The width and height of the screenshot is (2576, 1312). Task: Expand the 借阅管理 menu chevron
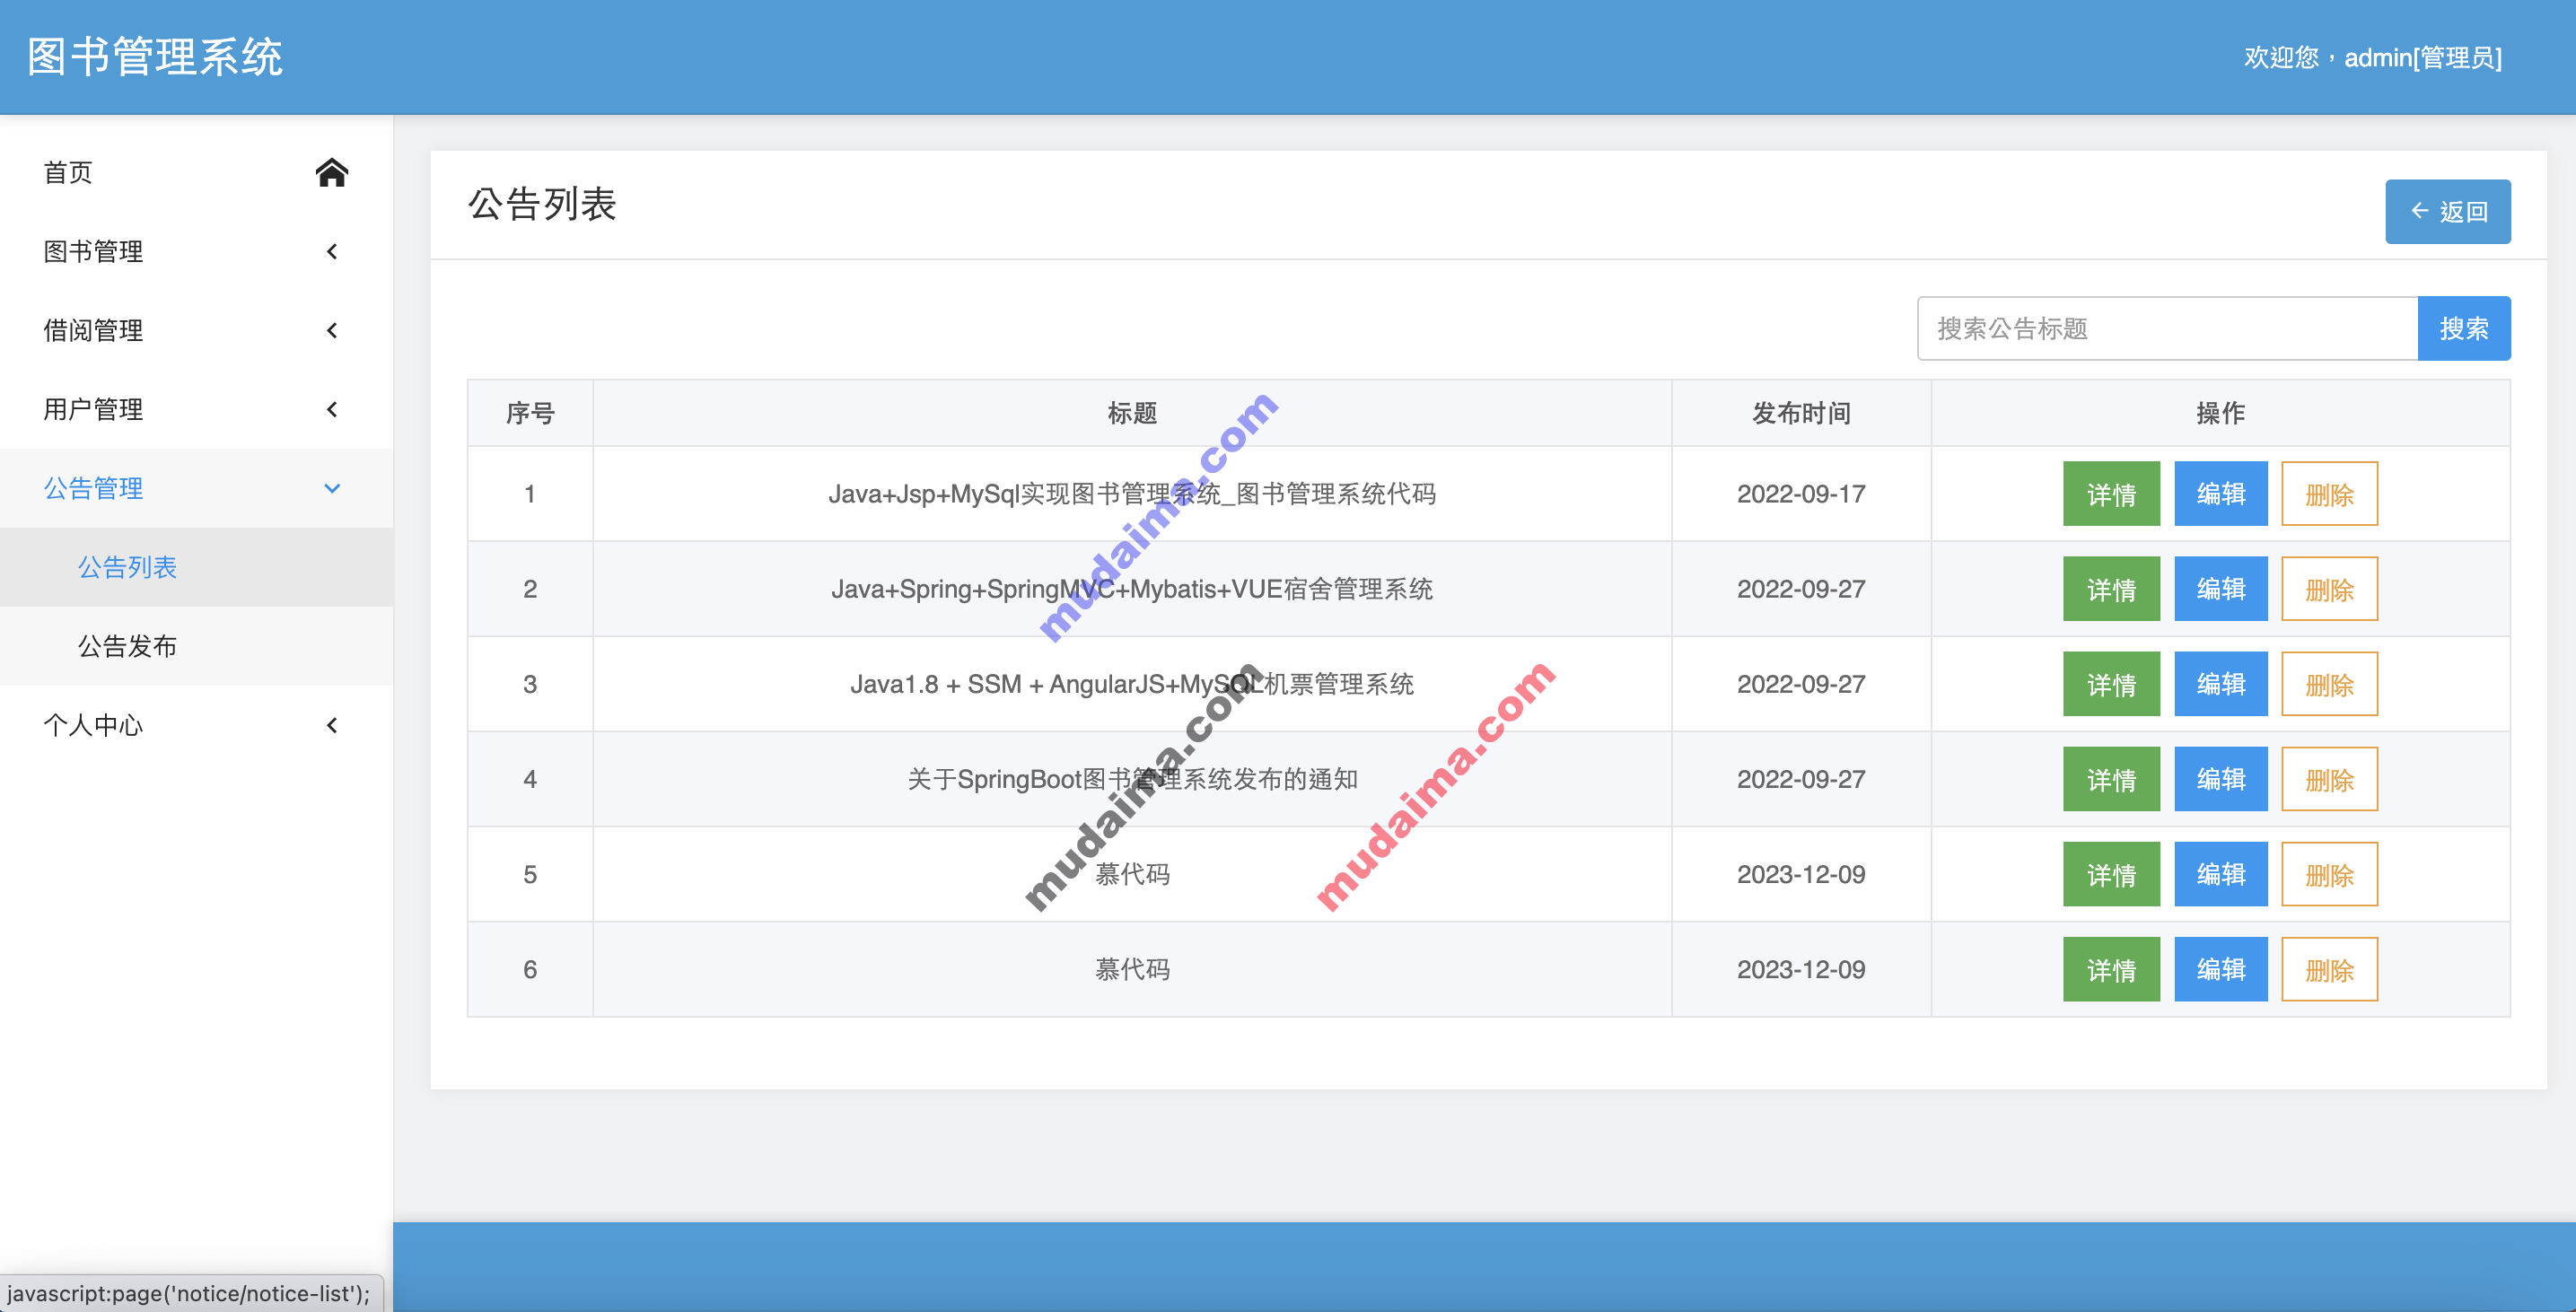[332, 330]
